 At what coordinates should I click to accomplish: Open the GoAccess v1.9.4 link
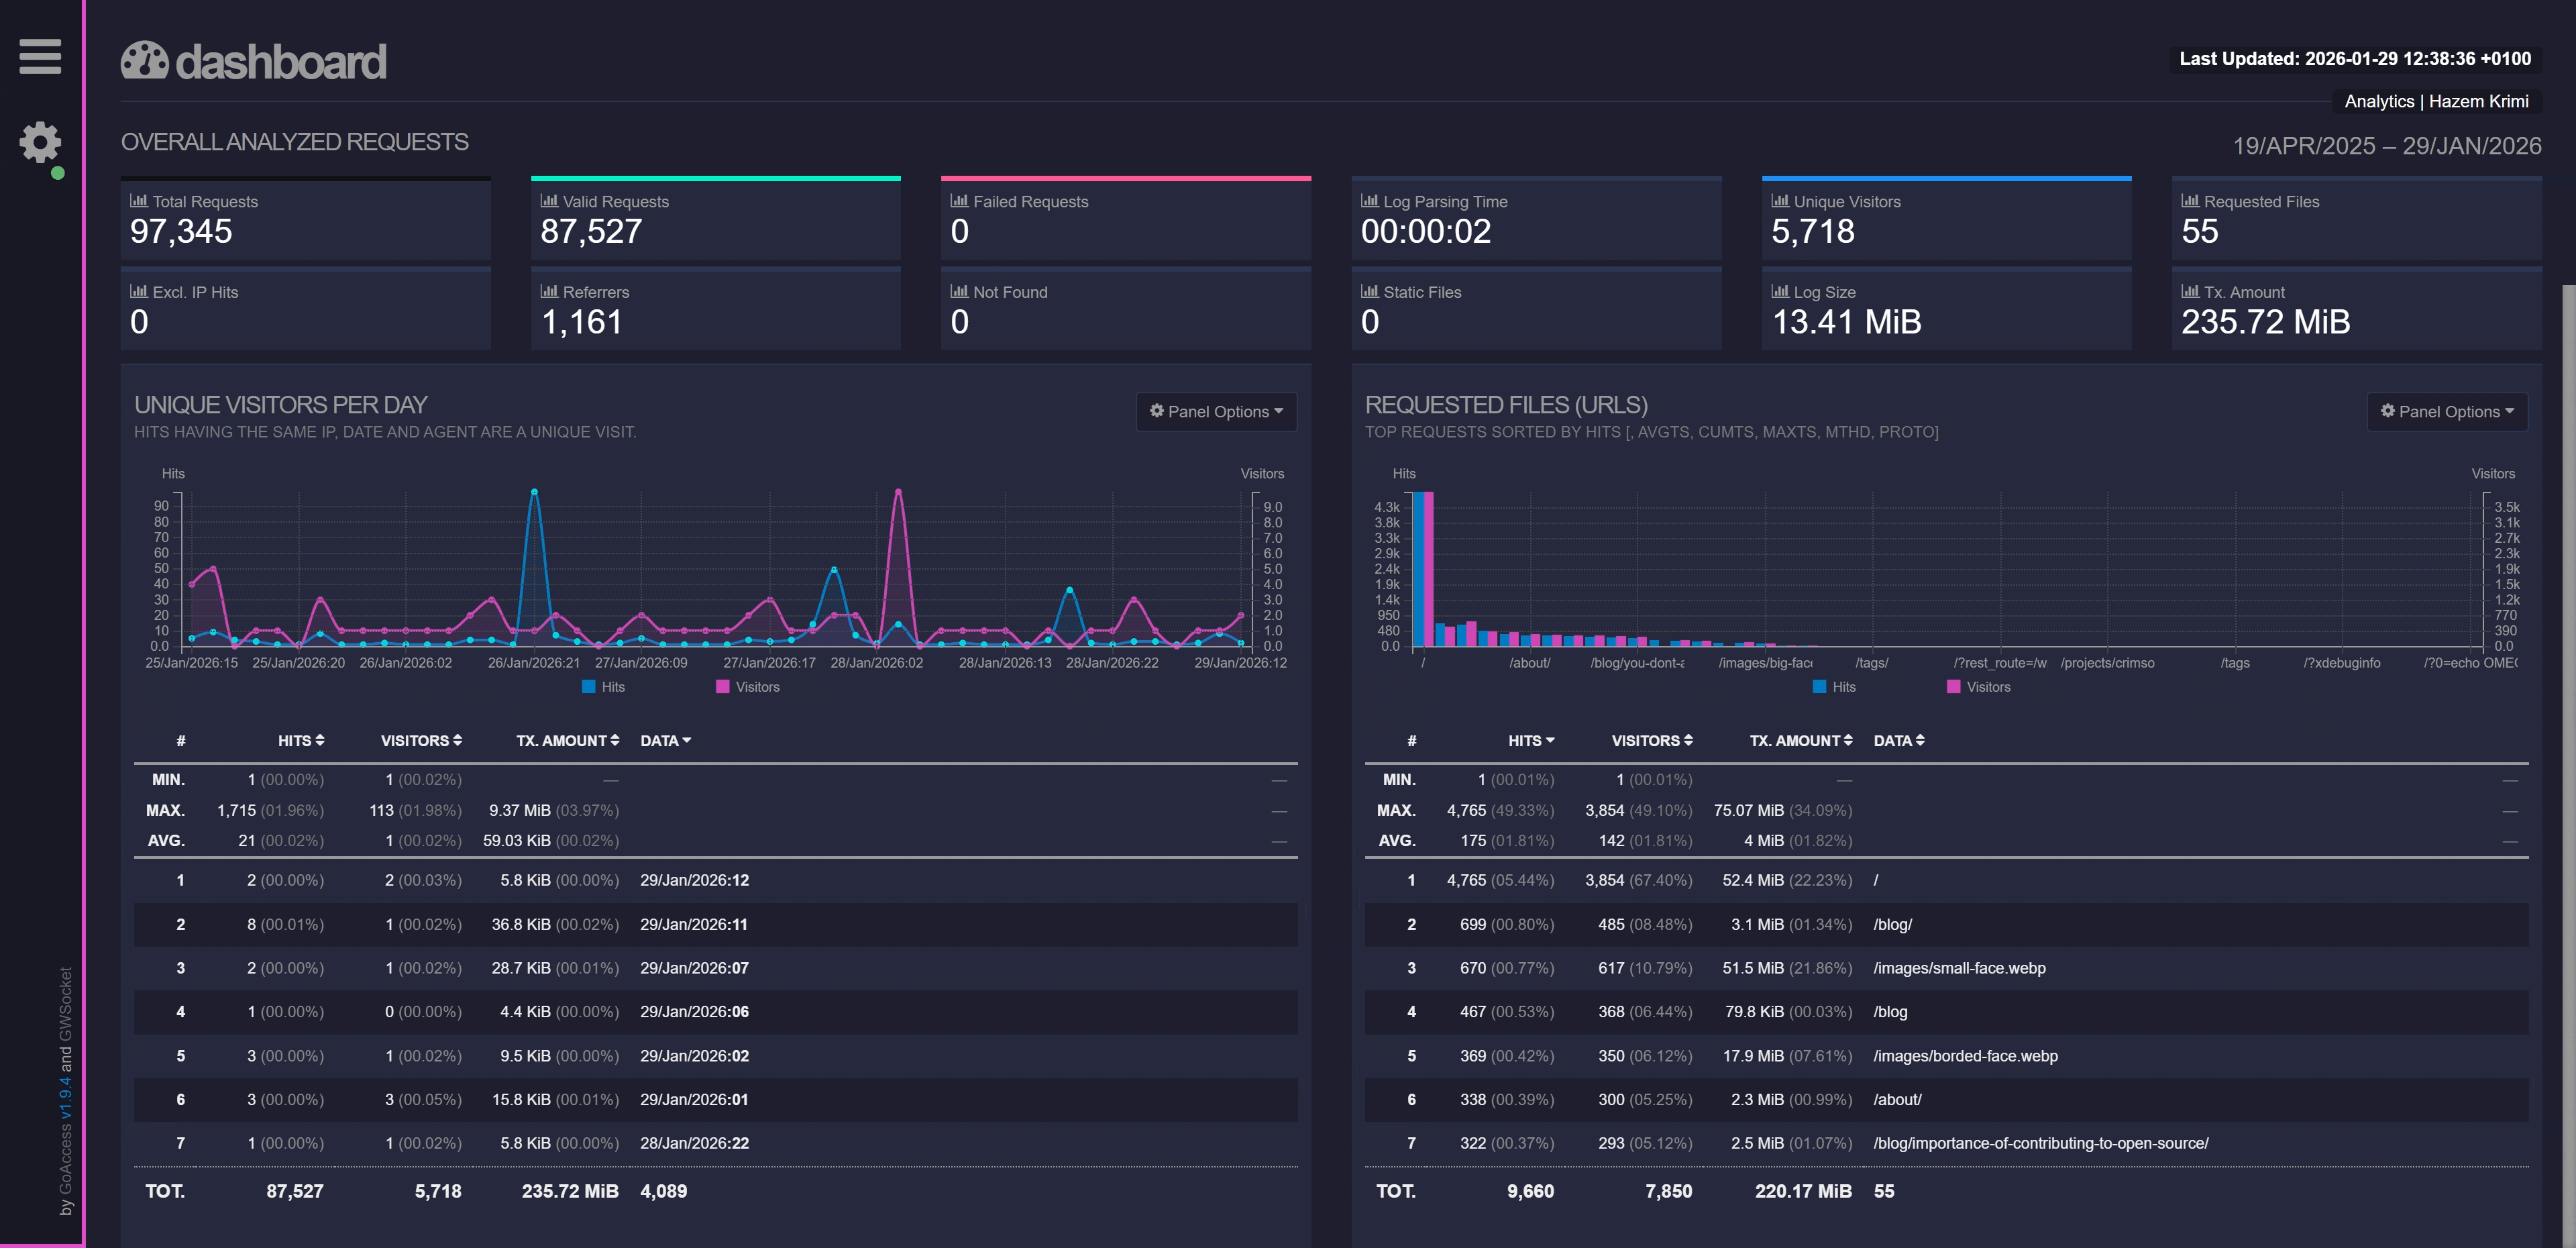(x=66, y=1136)
